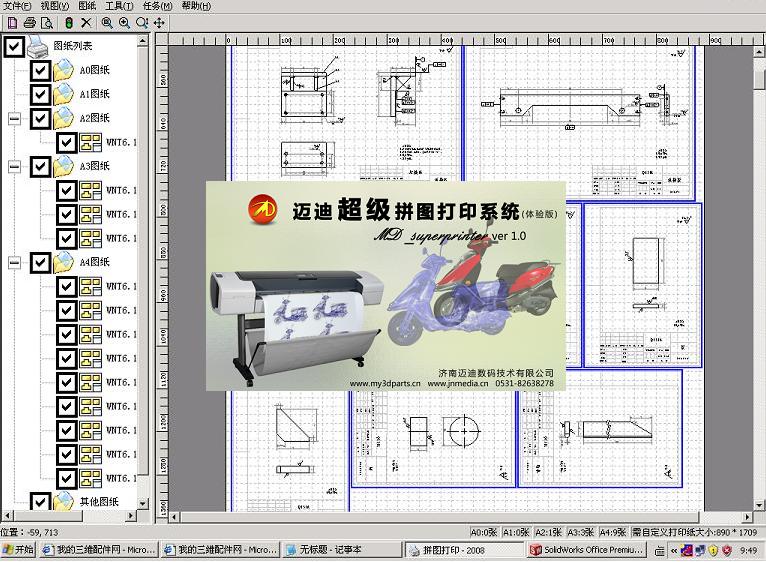Switch to SolidWorks Office Premium taskbar button
Viewport: 766px width, 562px height.
point(587,550)
